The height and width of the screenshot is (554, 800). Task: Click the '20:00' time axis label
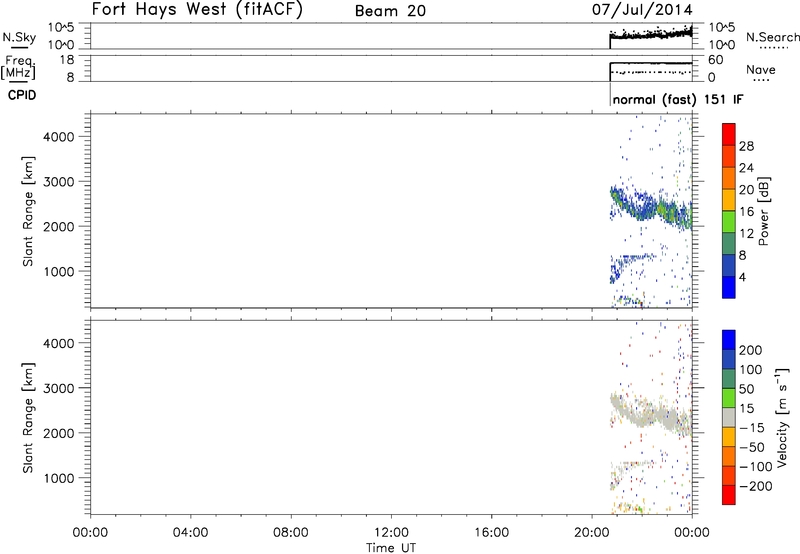591,533
